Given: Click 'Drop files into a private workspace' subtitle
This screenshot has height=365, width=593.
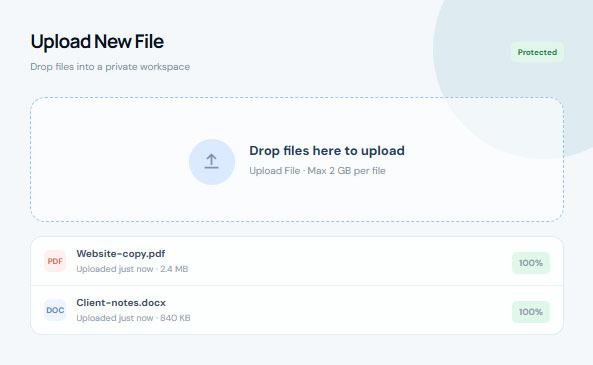Looking at the screenshot, I should tap(110, 67).
